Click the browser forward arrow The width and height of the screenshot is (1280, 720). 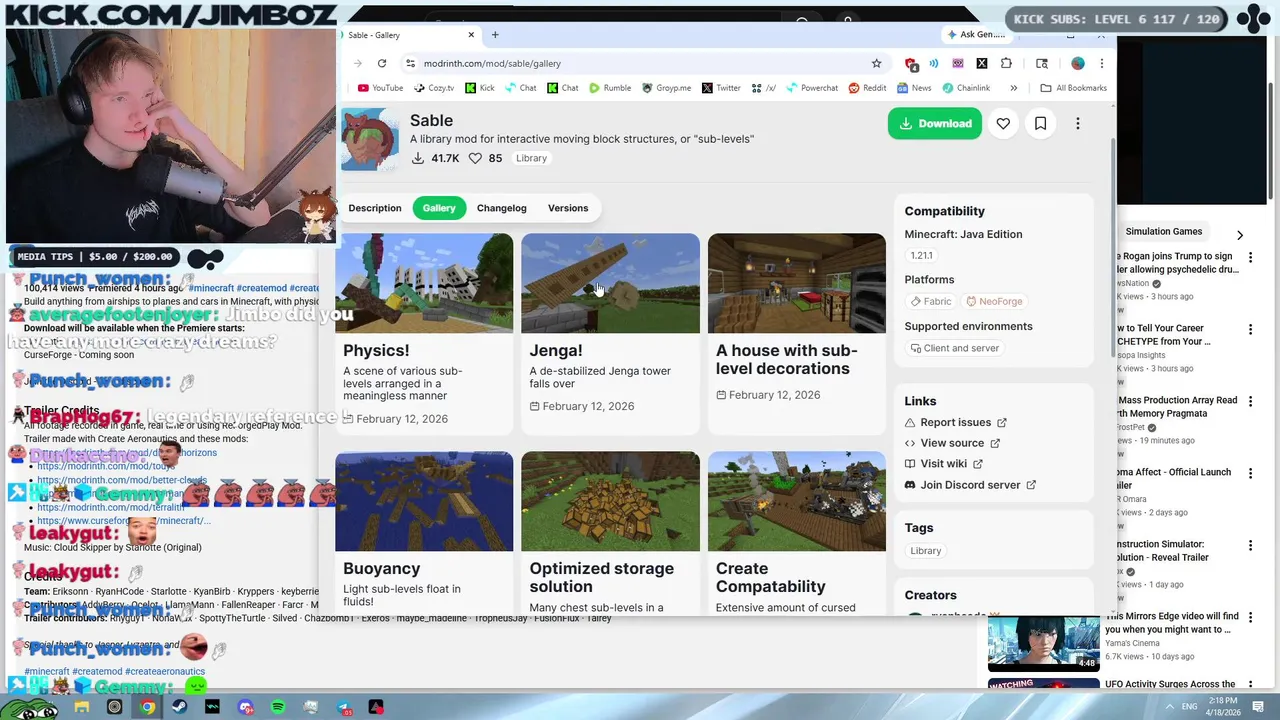358,63
